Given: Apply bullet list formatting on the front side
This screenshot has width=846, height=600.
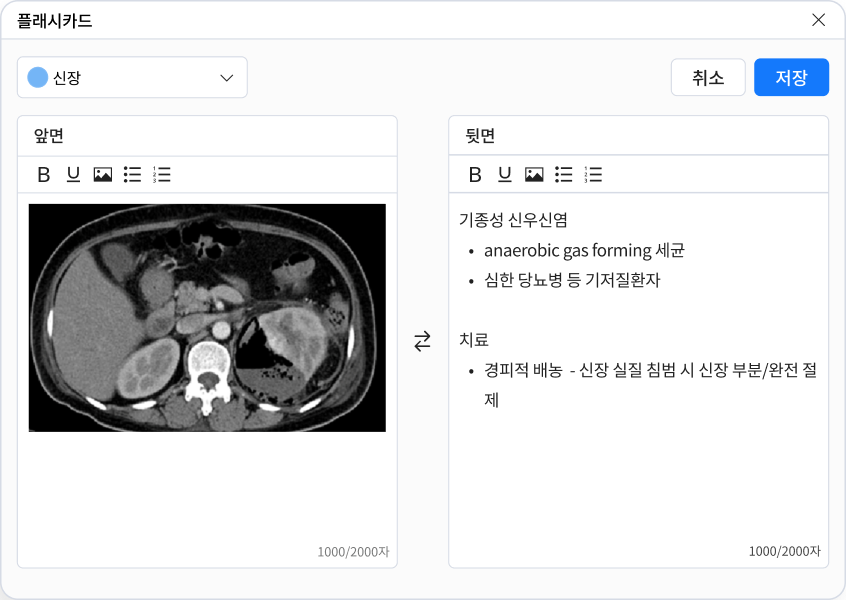Looking at the screenshot, I should tap(132, 174).
